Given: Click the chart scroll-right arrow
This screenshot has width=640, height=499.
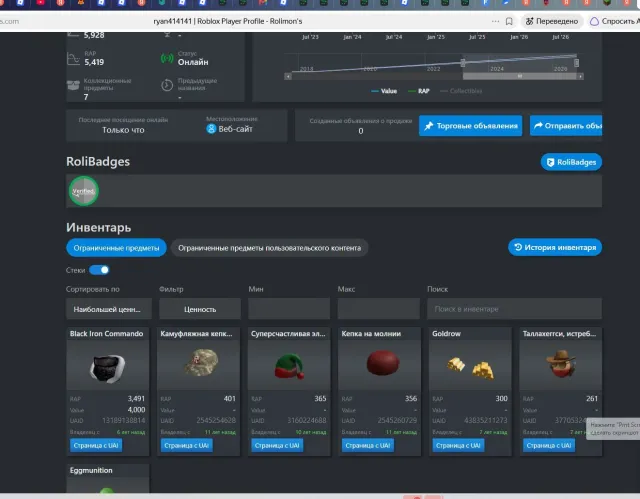Looking at the screenshot, I should click(x=580, y=77).
